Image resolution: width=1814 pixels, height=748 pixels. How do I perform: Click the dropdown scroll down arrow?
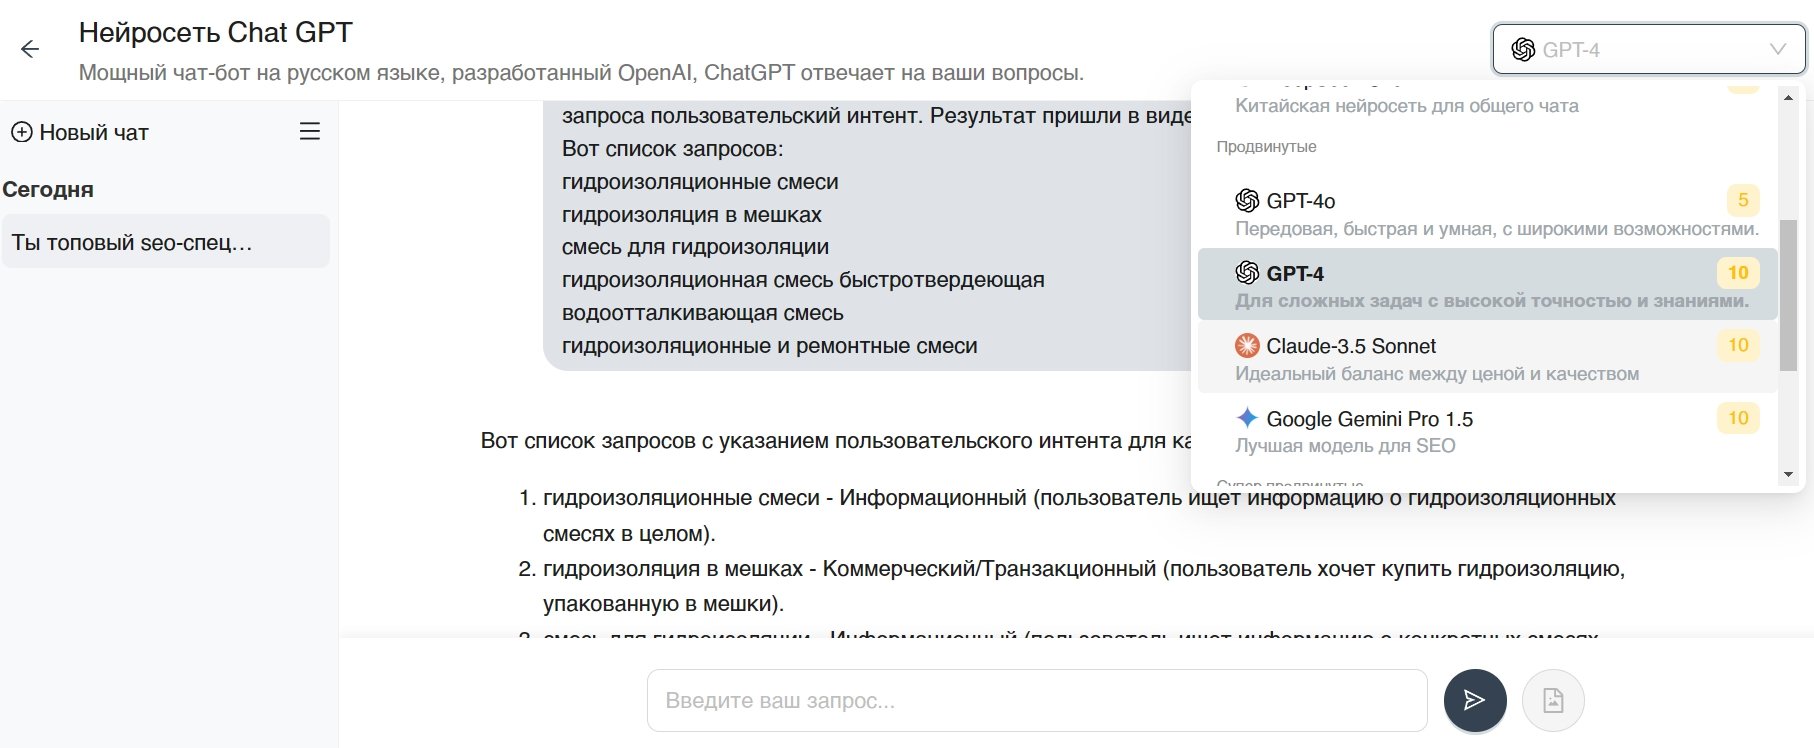point(1788,475)
